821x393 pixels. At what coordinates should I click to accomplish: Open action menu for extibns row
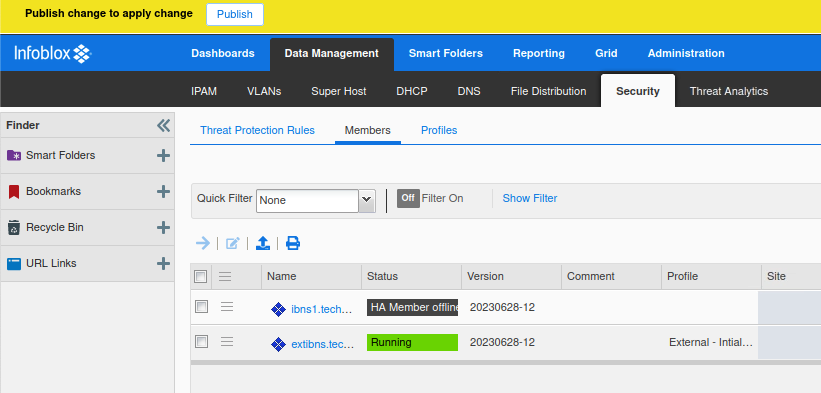click(x=227, y=342)
